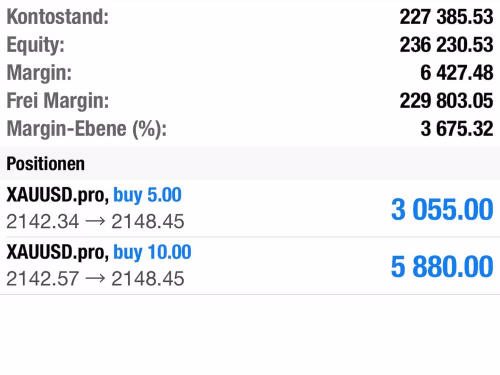This screenshot has height=375, width=500.
Task: Select the Frei Margin value 229 803.05
Action: click(446, 101)
